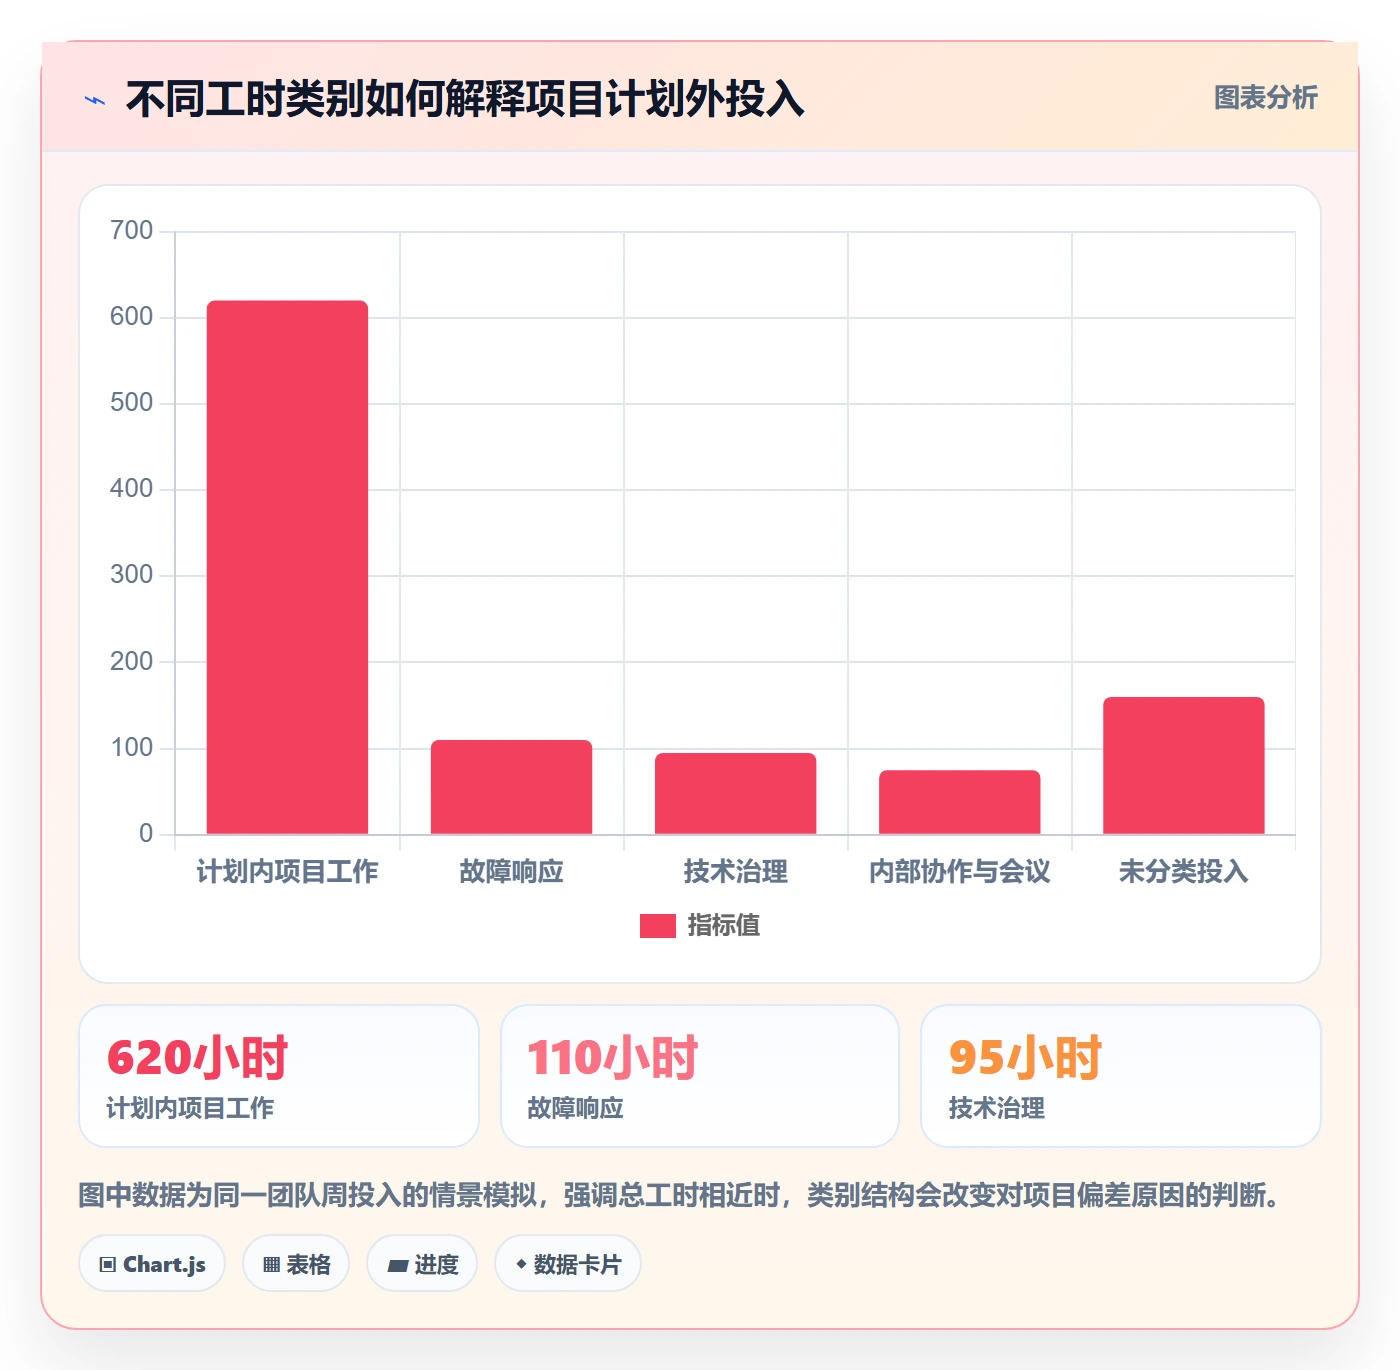Toggle the 指标值 legend color swatch

coord(657,926)
